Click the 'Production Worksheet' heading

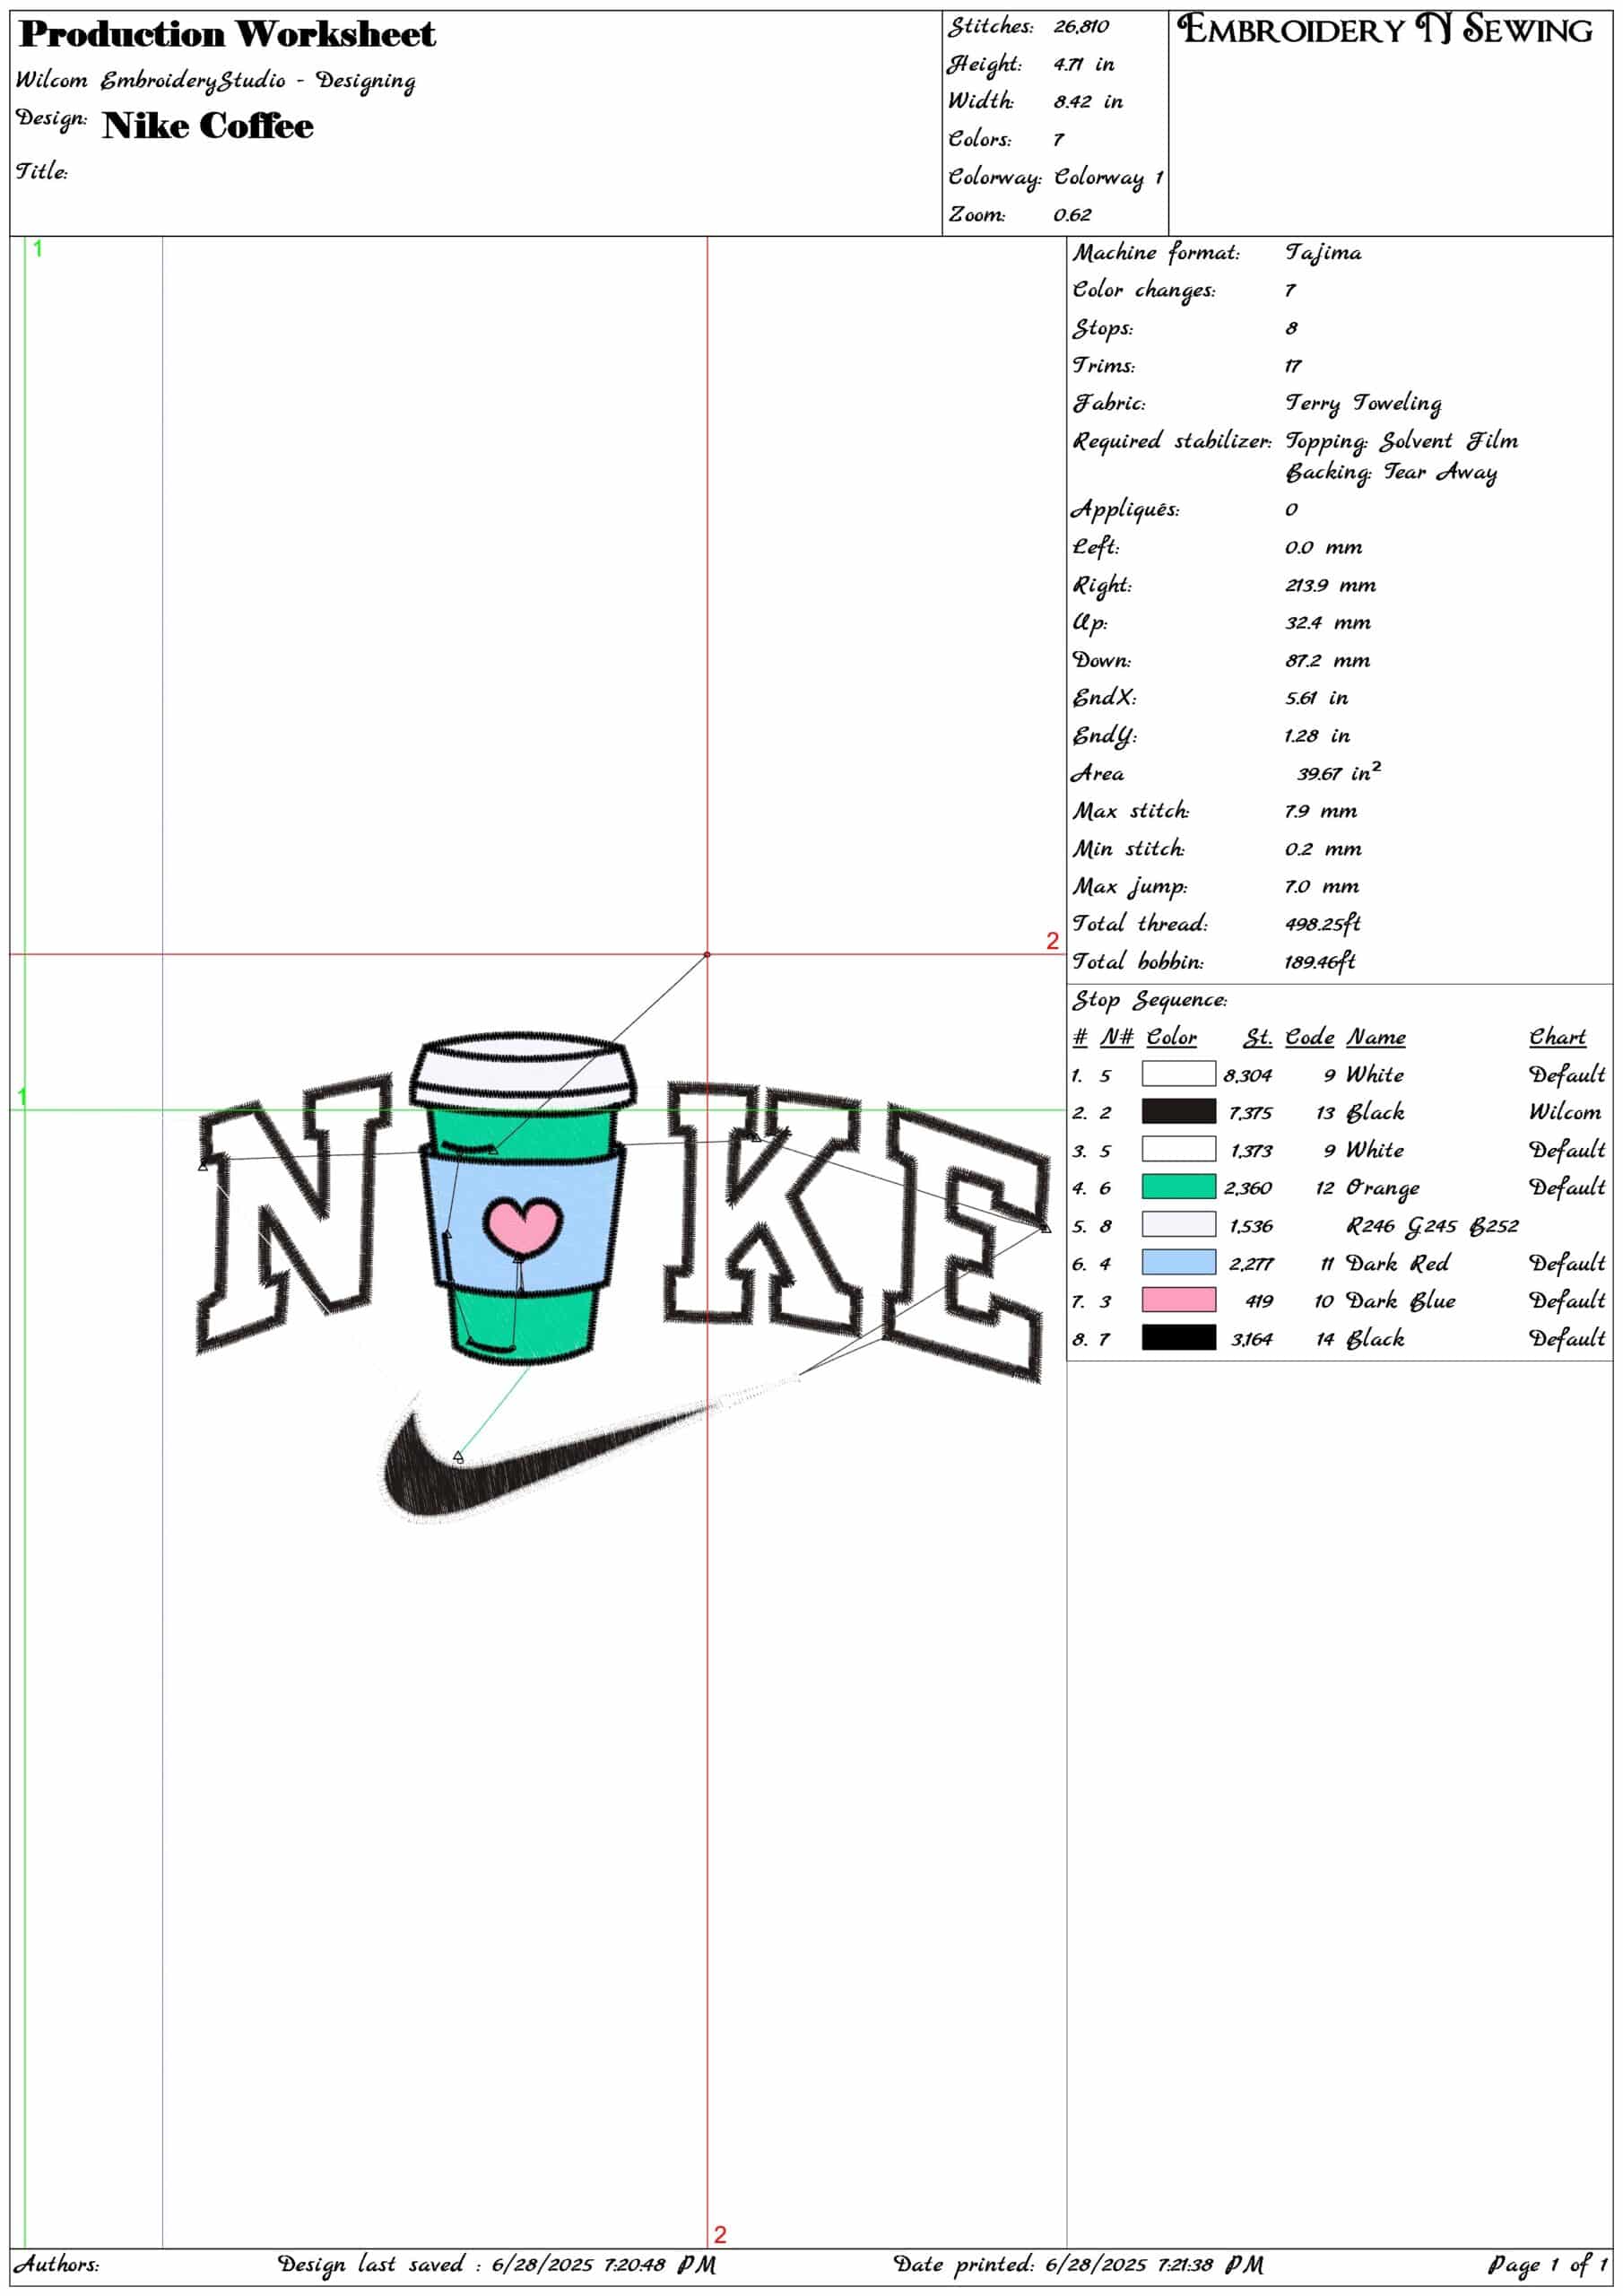tap(227, 34)
